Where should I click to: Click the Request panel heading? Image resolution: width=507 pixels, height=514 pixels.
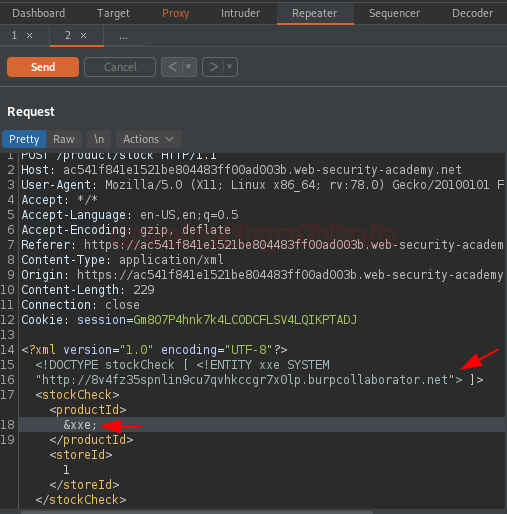[x=31, y=112]
